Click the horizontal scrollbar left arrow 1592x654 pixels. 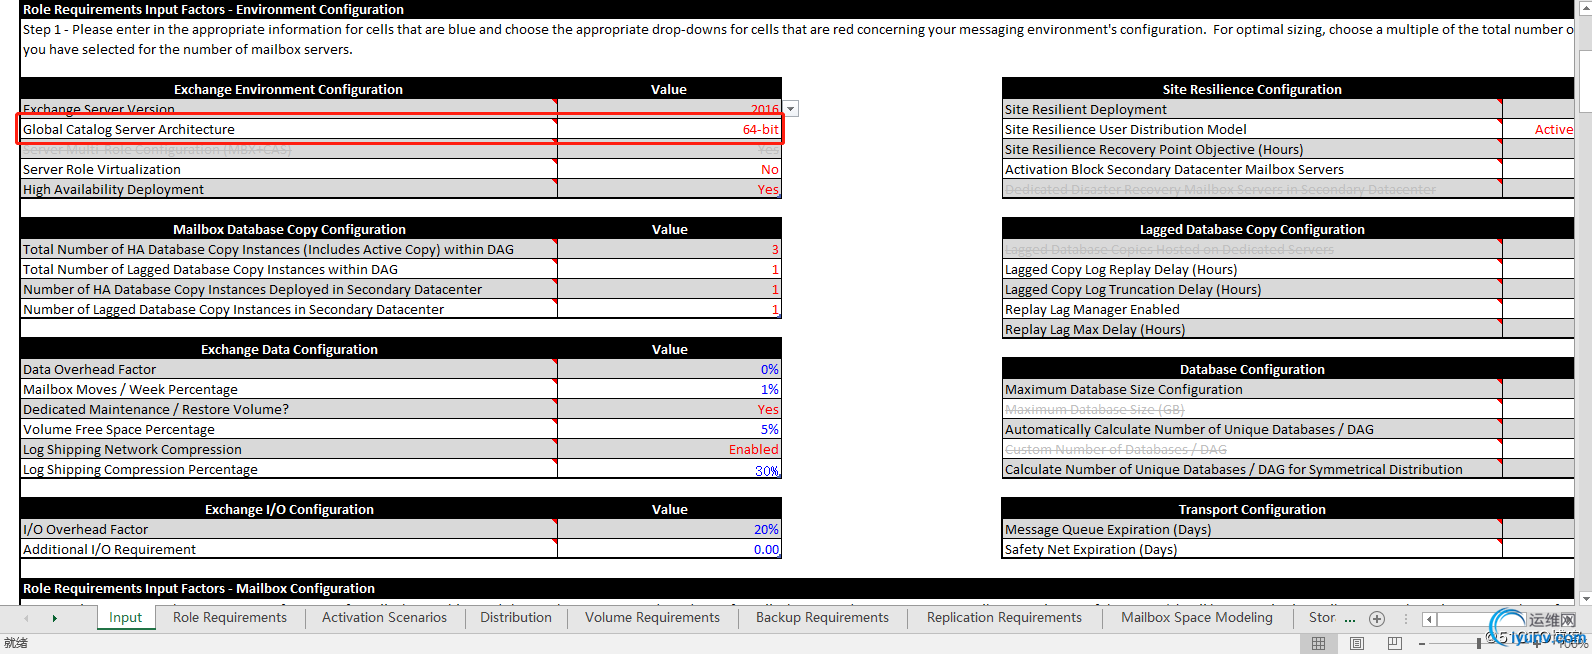pos(1429,619)
